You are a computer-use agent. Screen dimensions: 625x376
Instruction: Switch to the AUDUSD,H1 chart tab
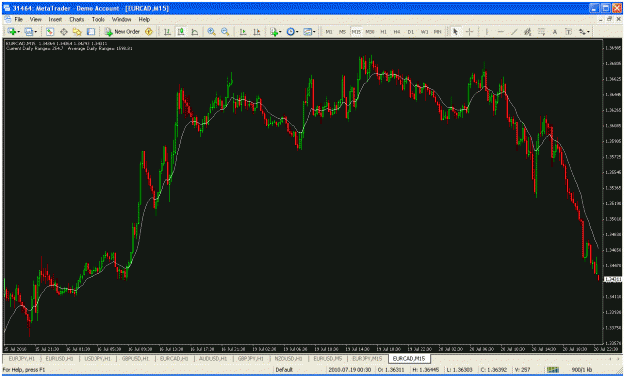(x=213, y=358)
